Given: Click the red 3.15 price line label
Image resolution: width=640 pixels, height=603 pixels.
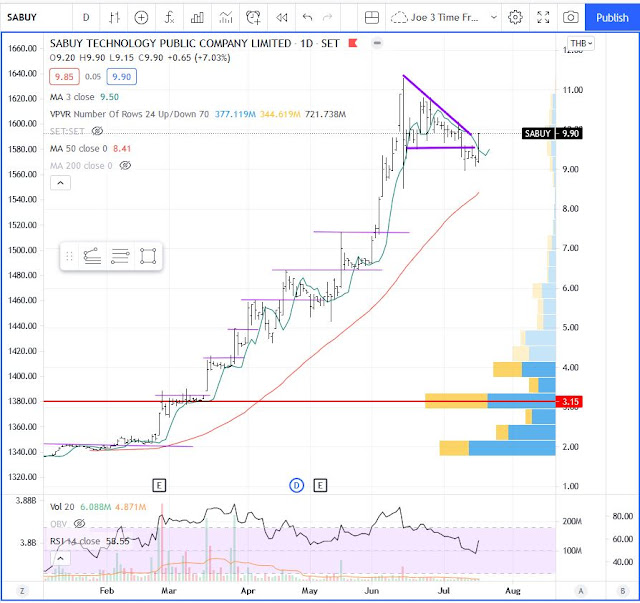Looking at the screenshot, I should tap(570, 402).
